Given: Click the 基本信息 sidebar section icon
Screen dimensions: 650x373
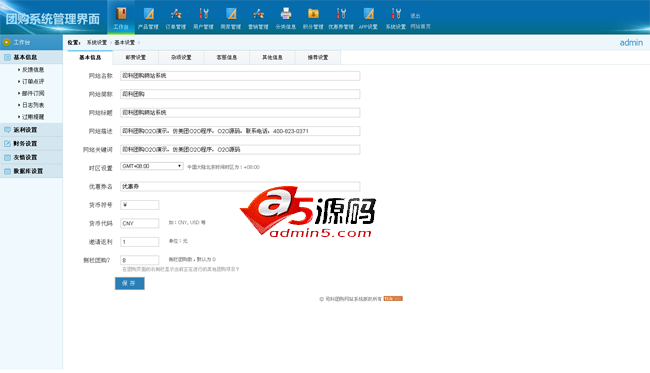Looking at the screenshot, I should click(7, 57).
